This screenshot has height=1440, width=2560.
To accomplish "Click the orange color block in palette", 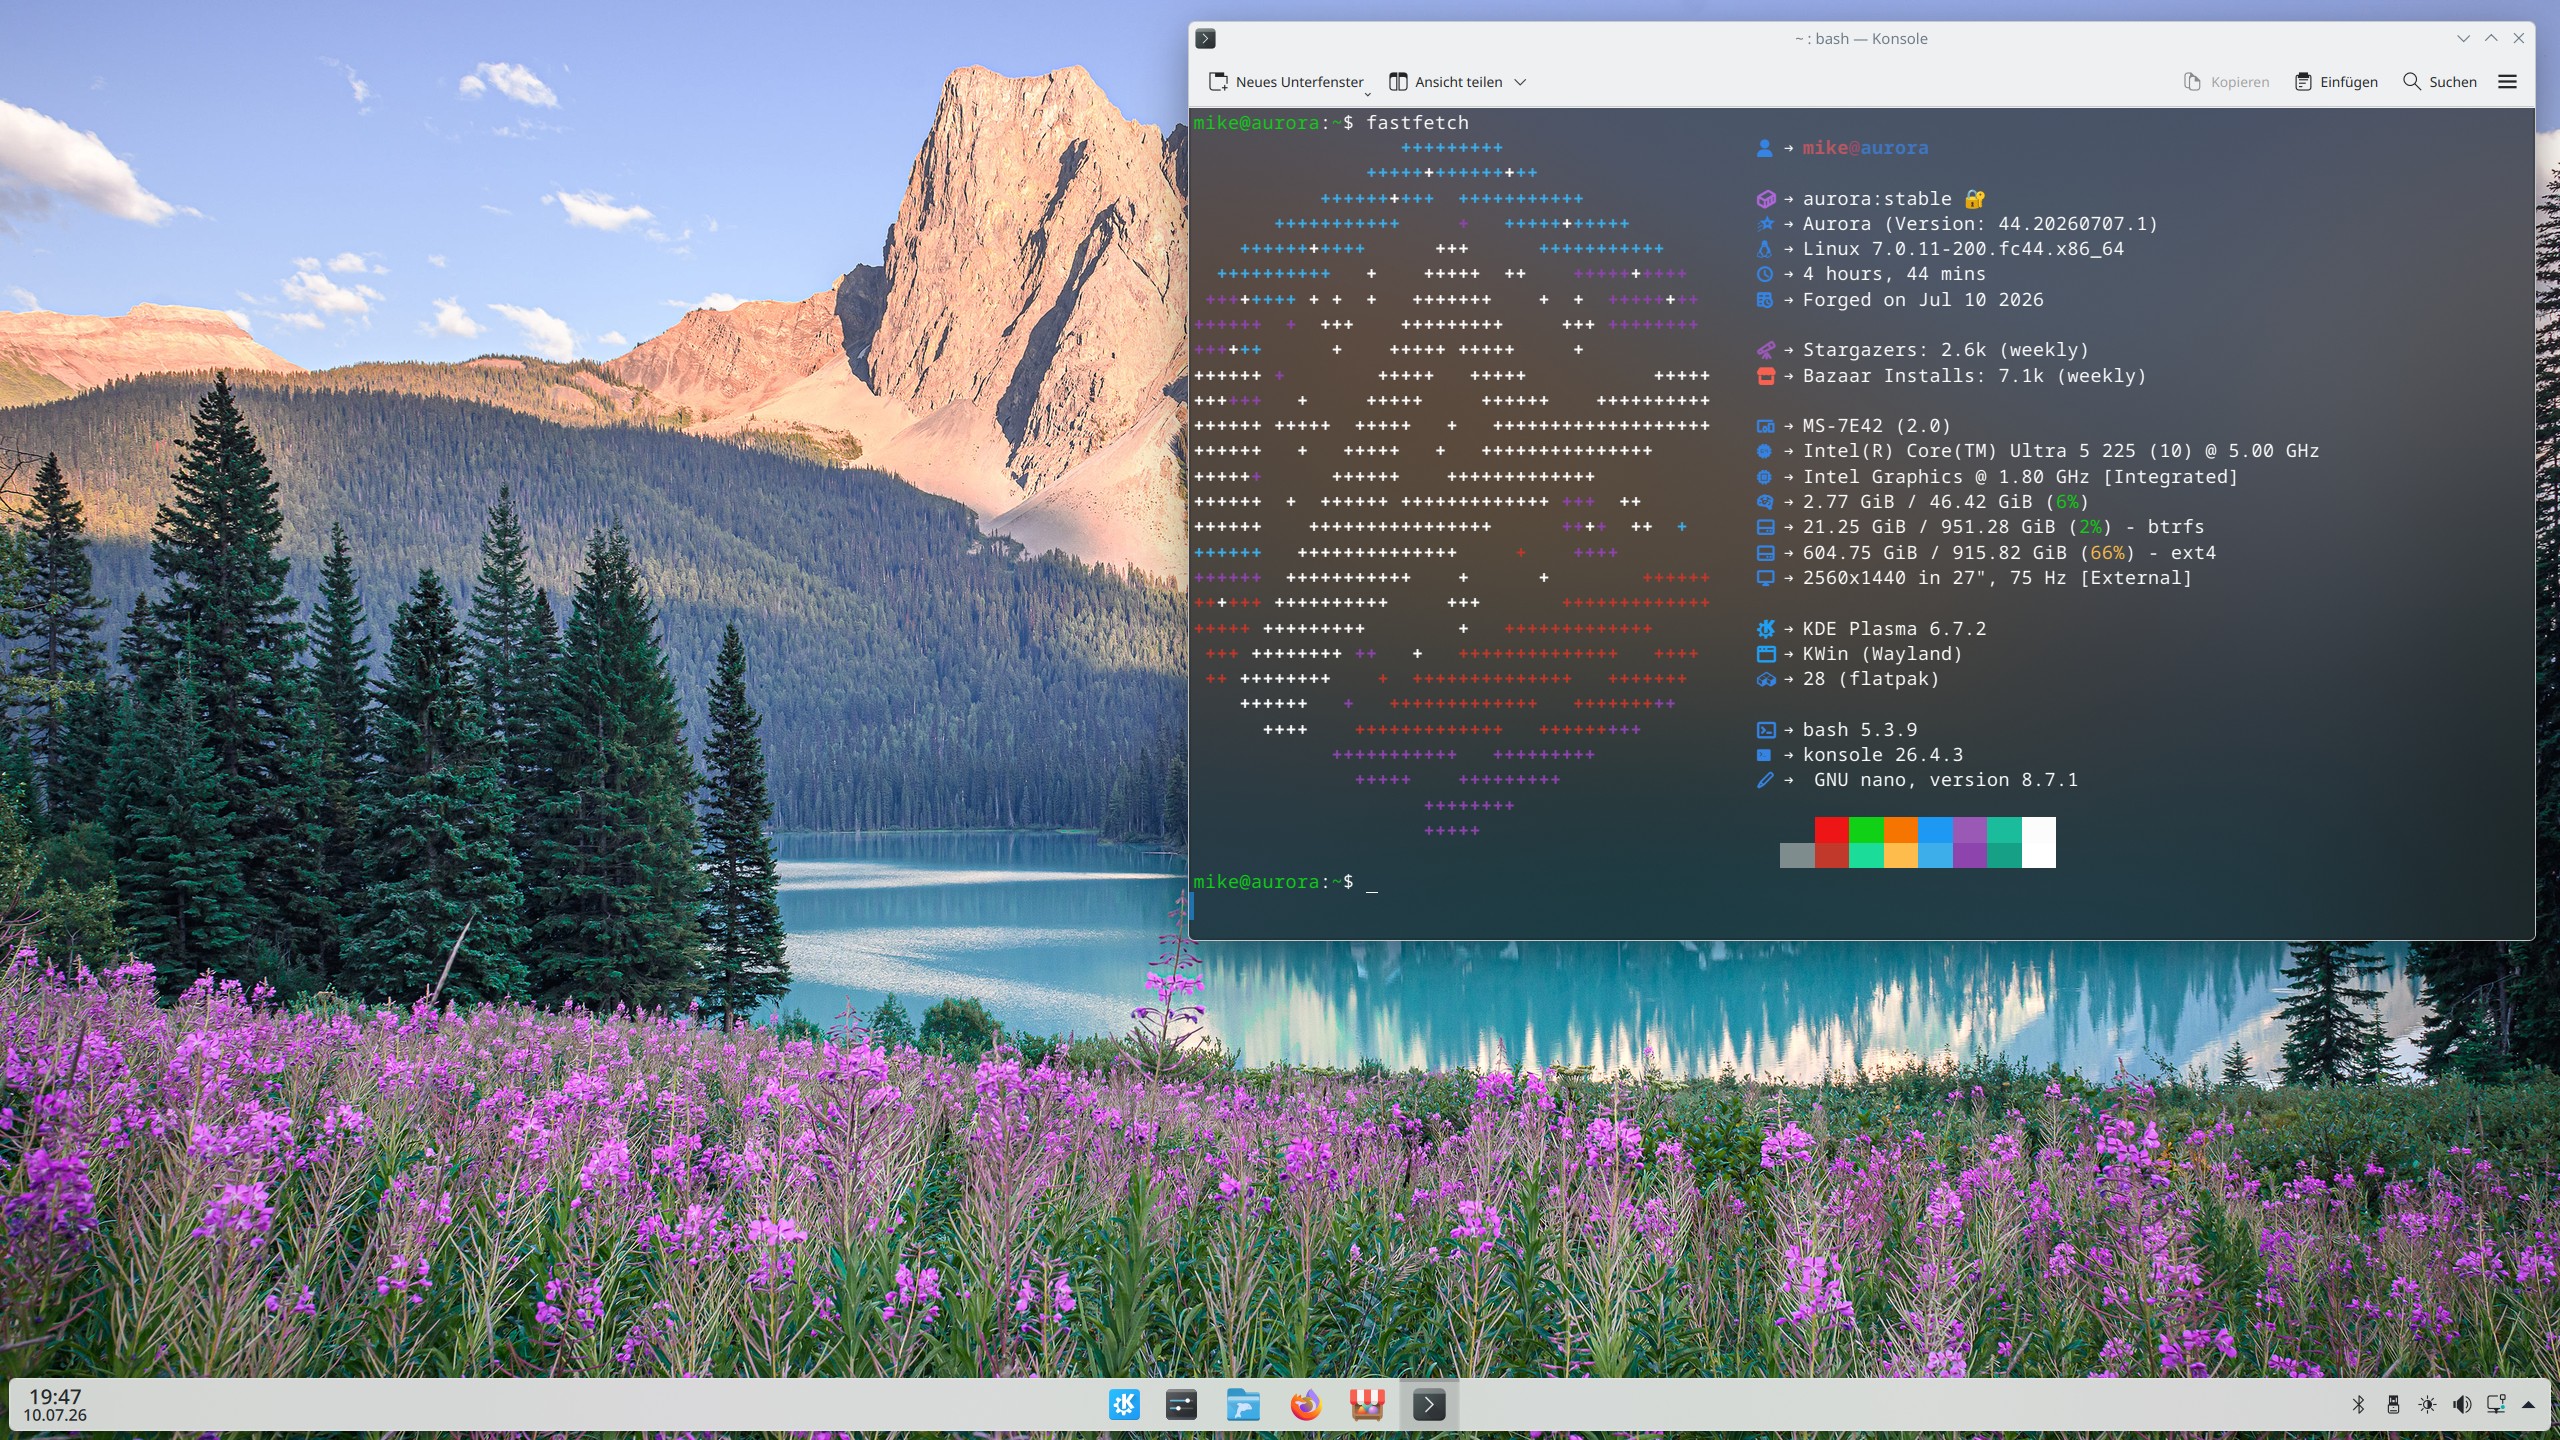I will click(x=1900, y=830).
